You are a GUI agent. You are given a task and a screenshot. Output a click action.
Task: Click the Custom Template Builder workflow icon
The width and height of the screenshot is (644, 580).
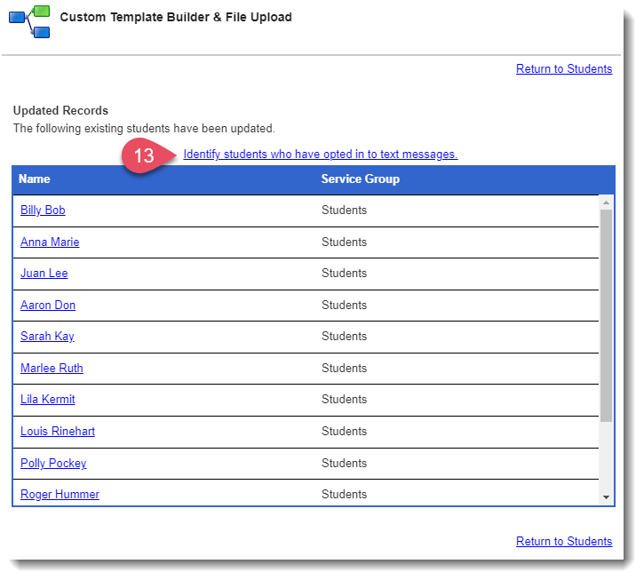pyautogui.click(x=30, y=21)
